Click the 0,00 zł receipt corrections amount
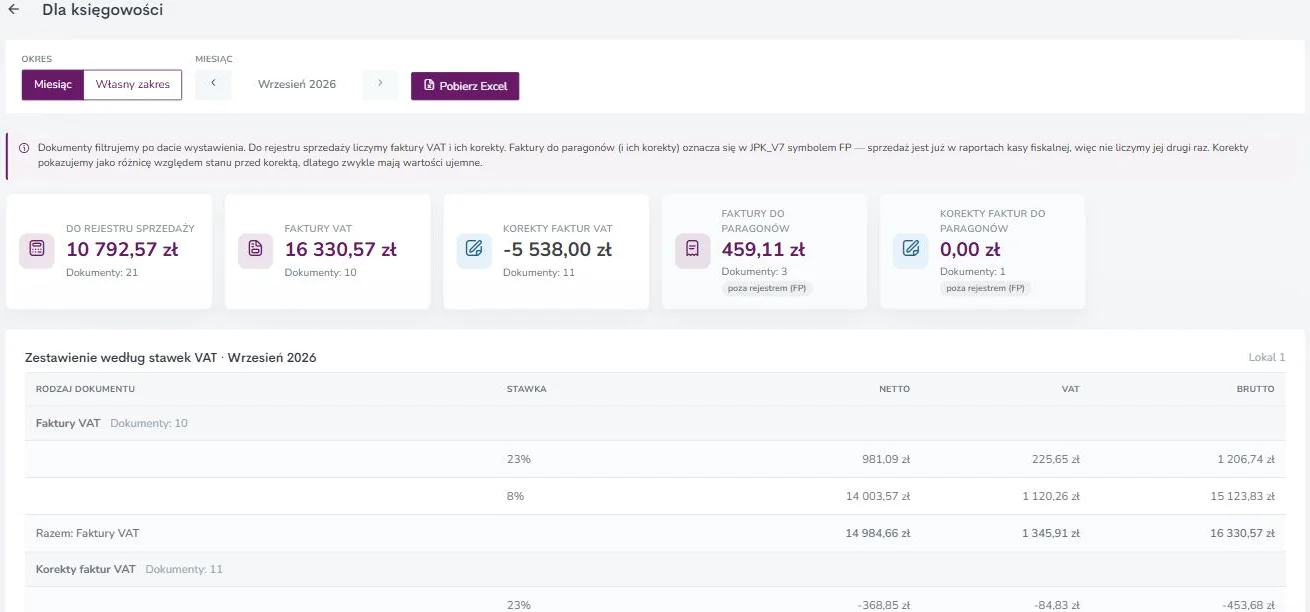Screen dimensions: 1310x612 click(x=970, y=250)
